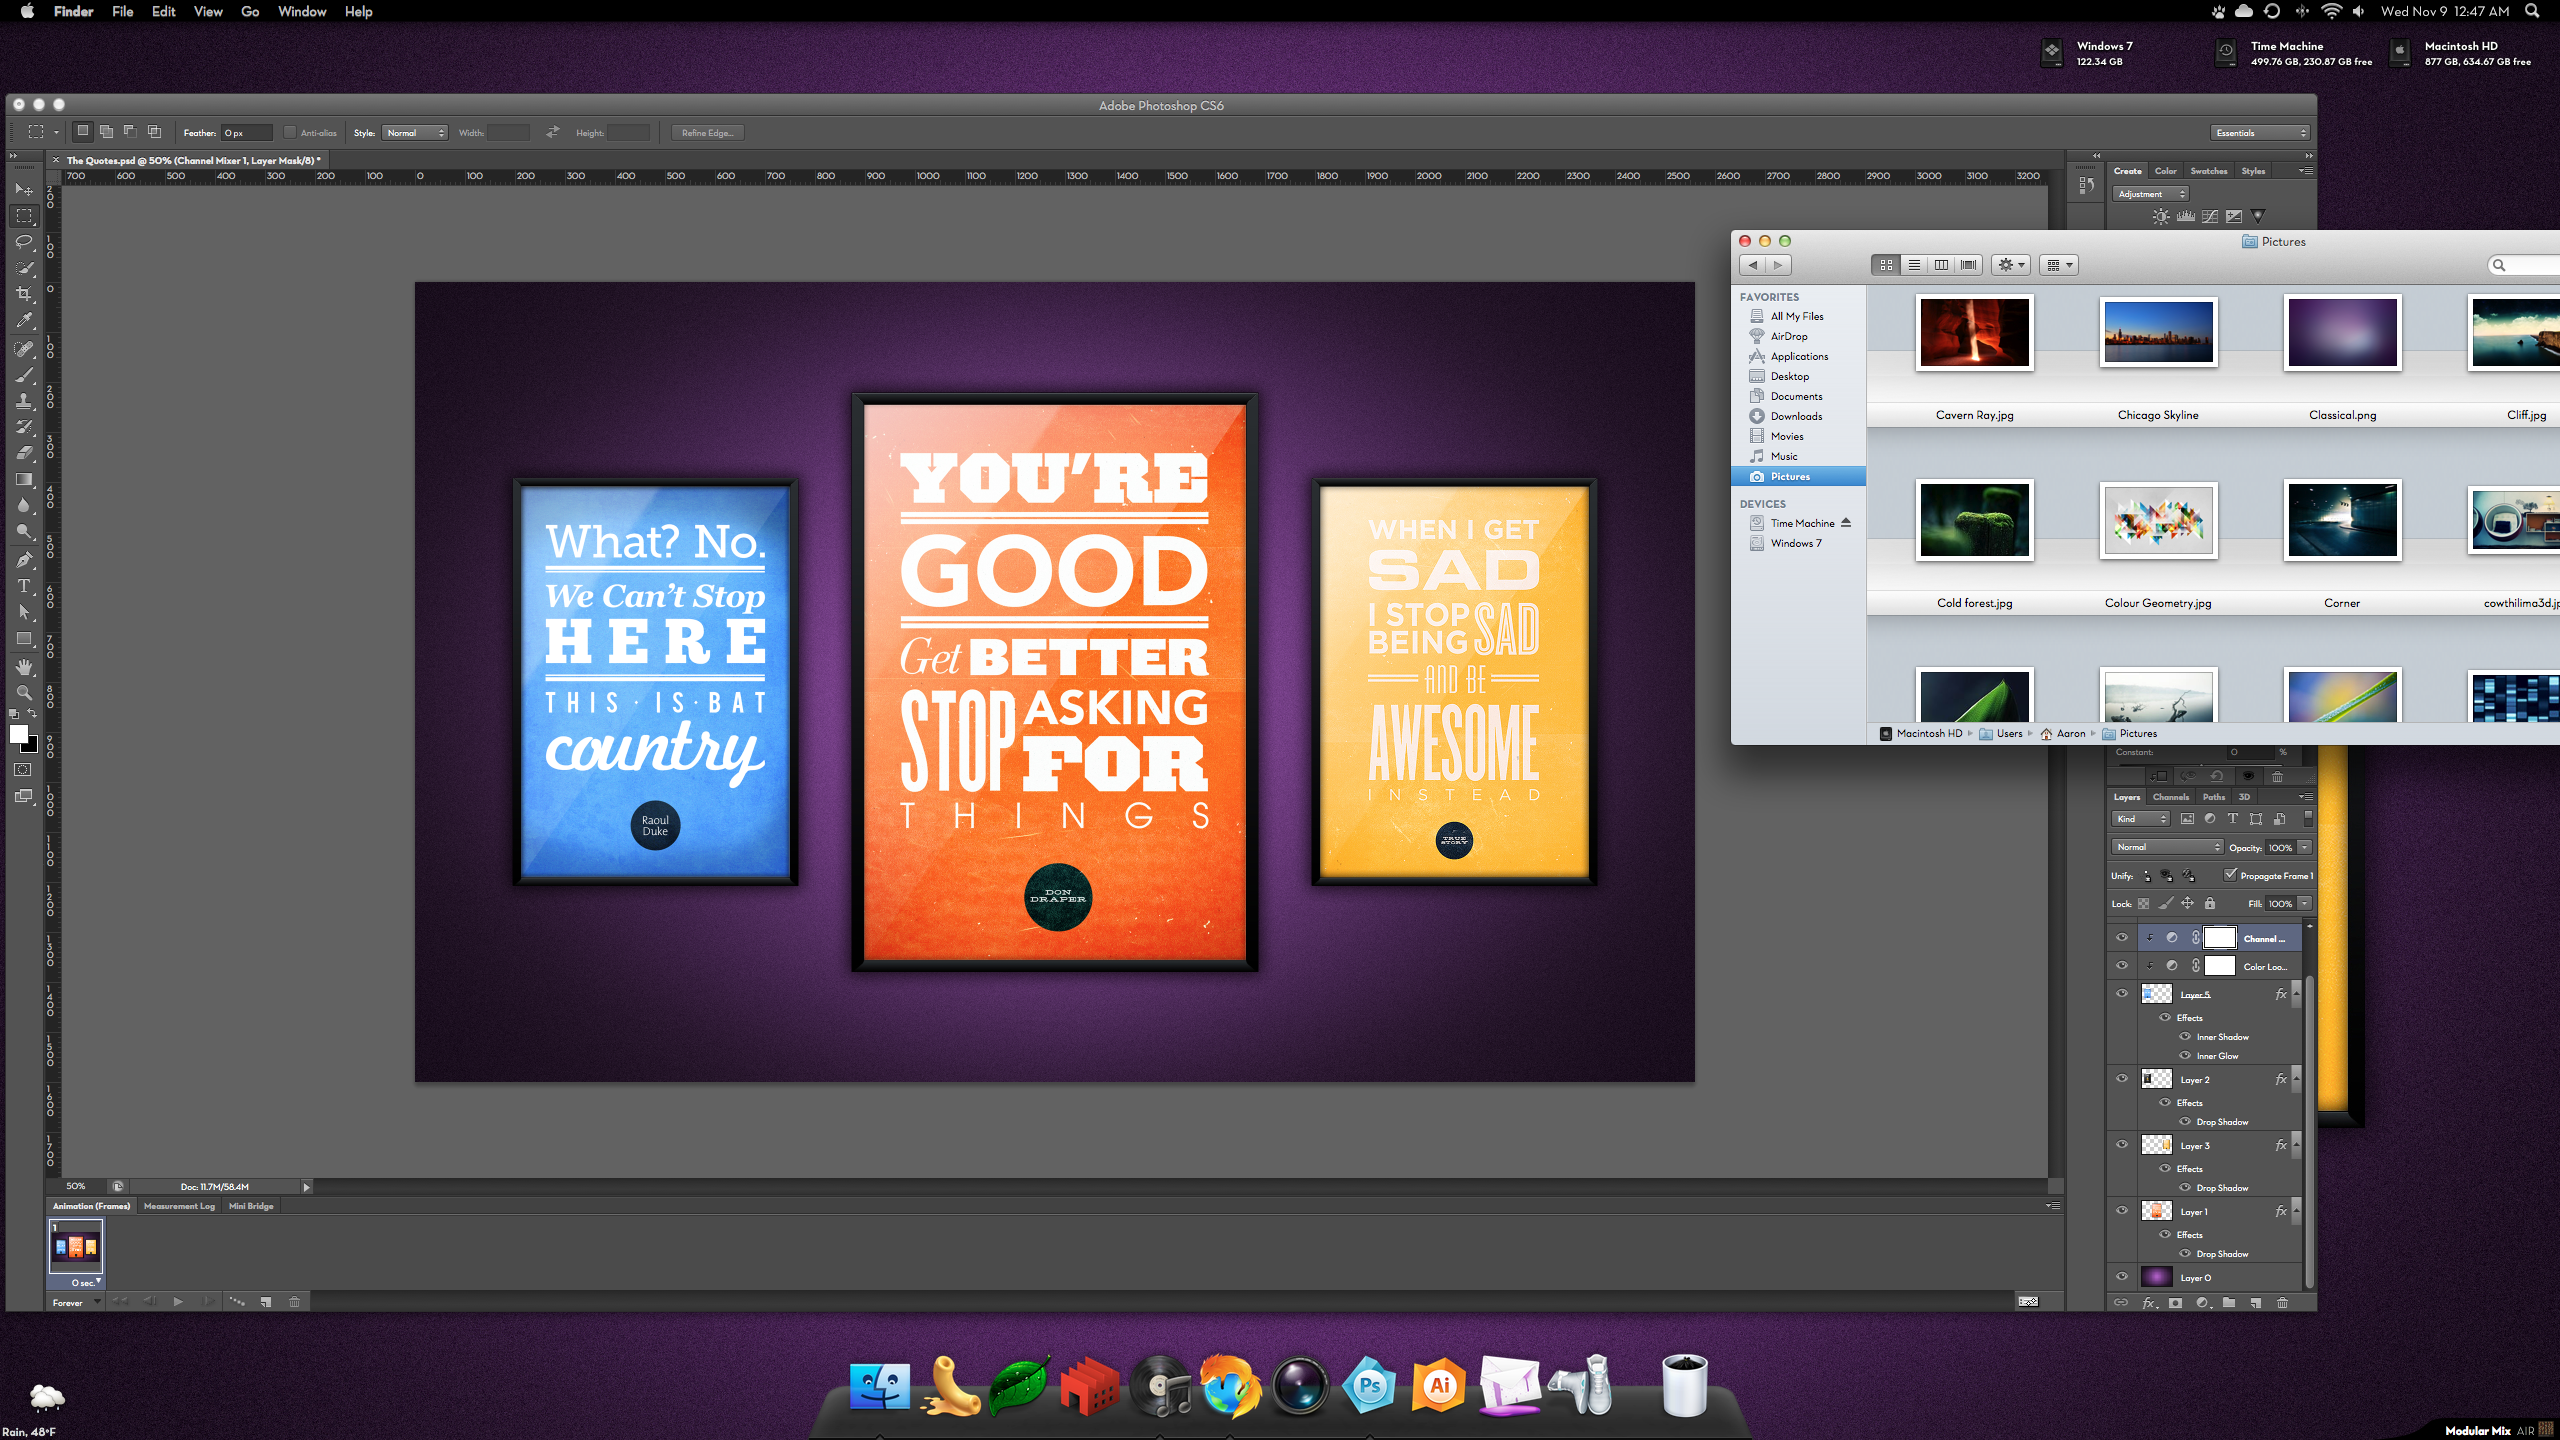Select the Hand tool
2560x1440 pixels.
tap(24, 667)
